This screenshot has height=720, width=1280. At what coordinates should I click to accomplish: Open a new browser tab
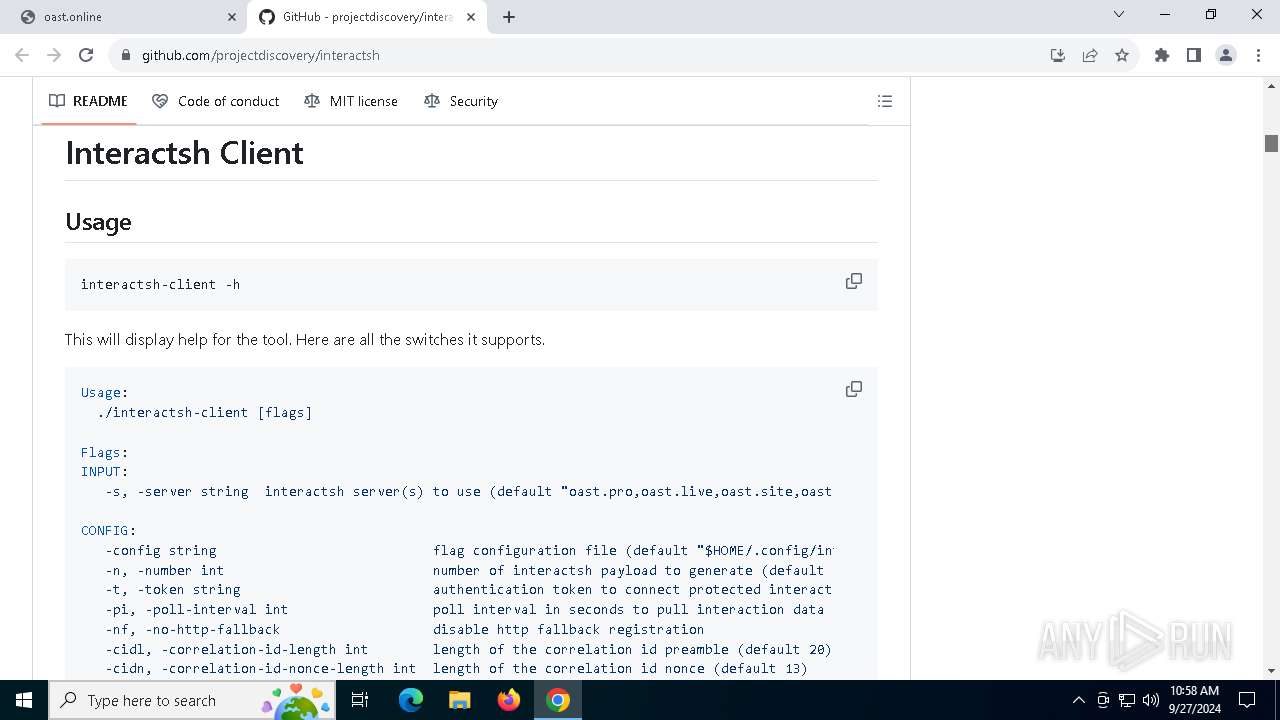click(509, 17)
